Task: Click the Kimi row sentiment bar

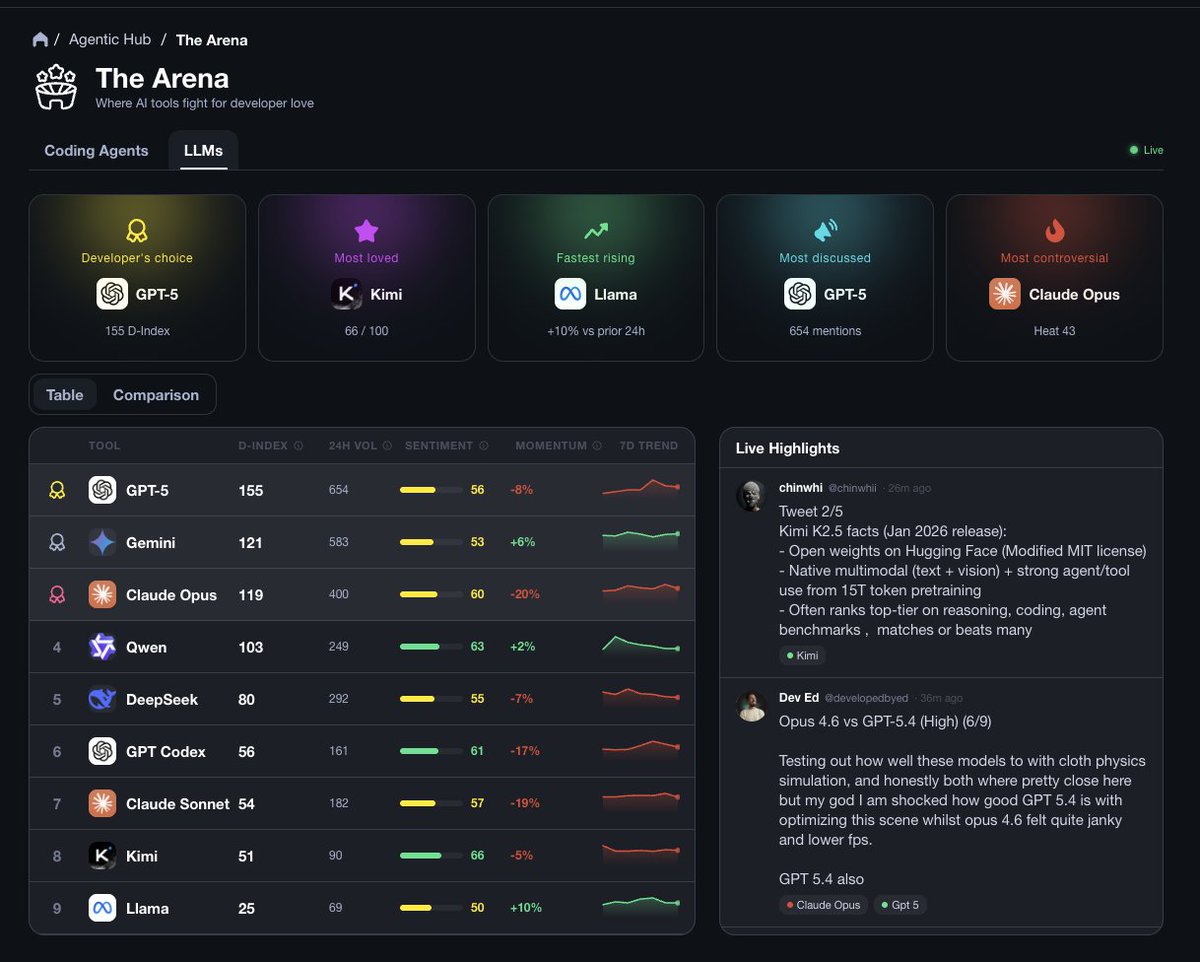Action: pos(431,856)
